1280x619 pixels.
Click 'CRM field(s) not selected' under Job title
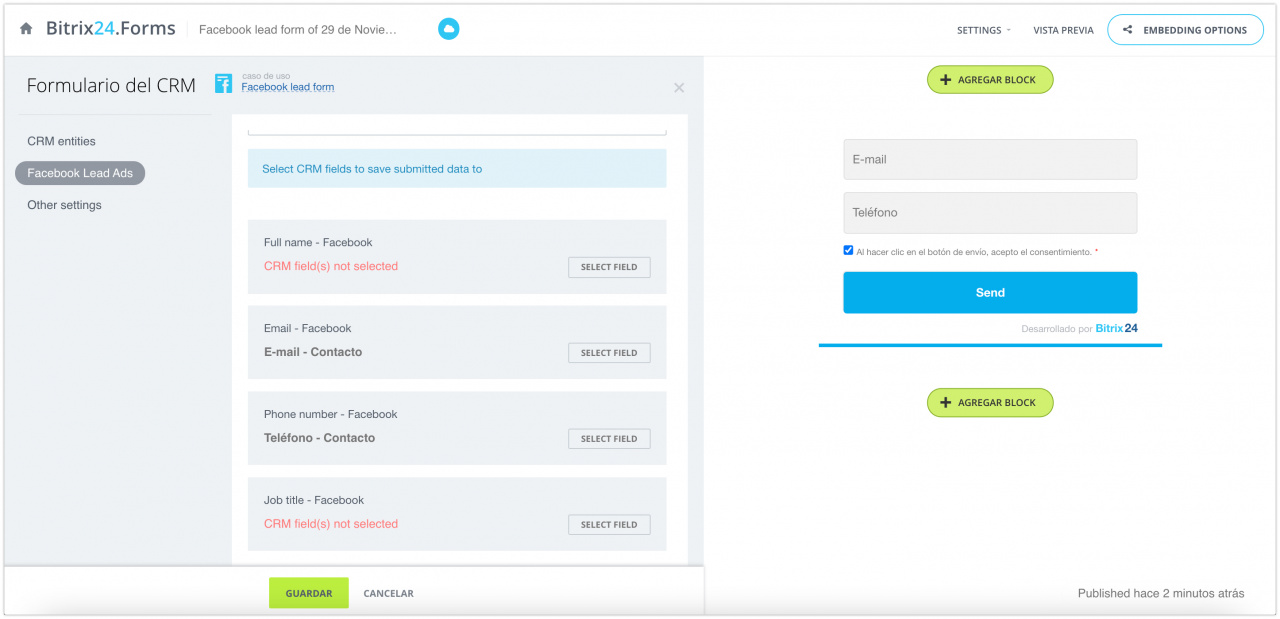[x=331, y=524]
